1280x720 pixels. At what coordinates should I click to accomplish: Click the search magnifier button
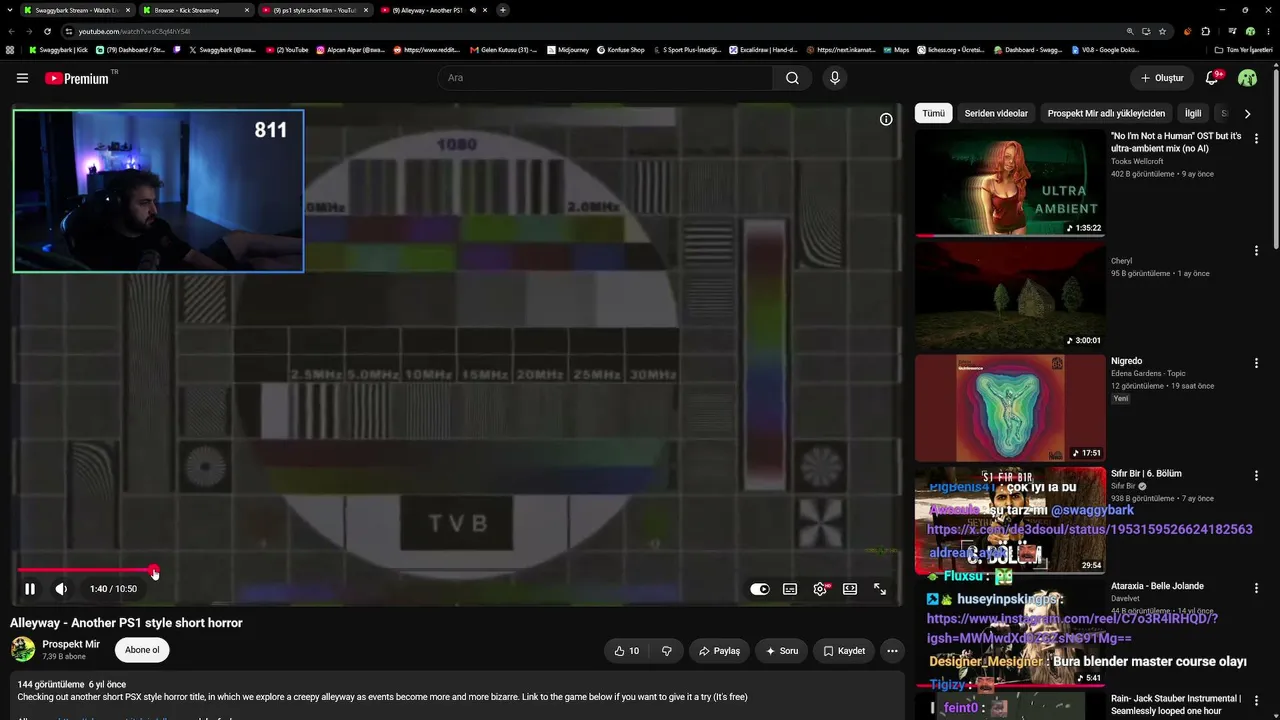tap(792, 78)
